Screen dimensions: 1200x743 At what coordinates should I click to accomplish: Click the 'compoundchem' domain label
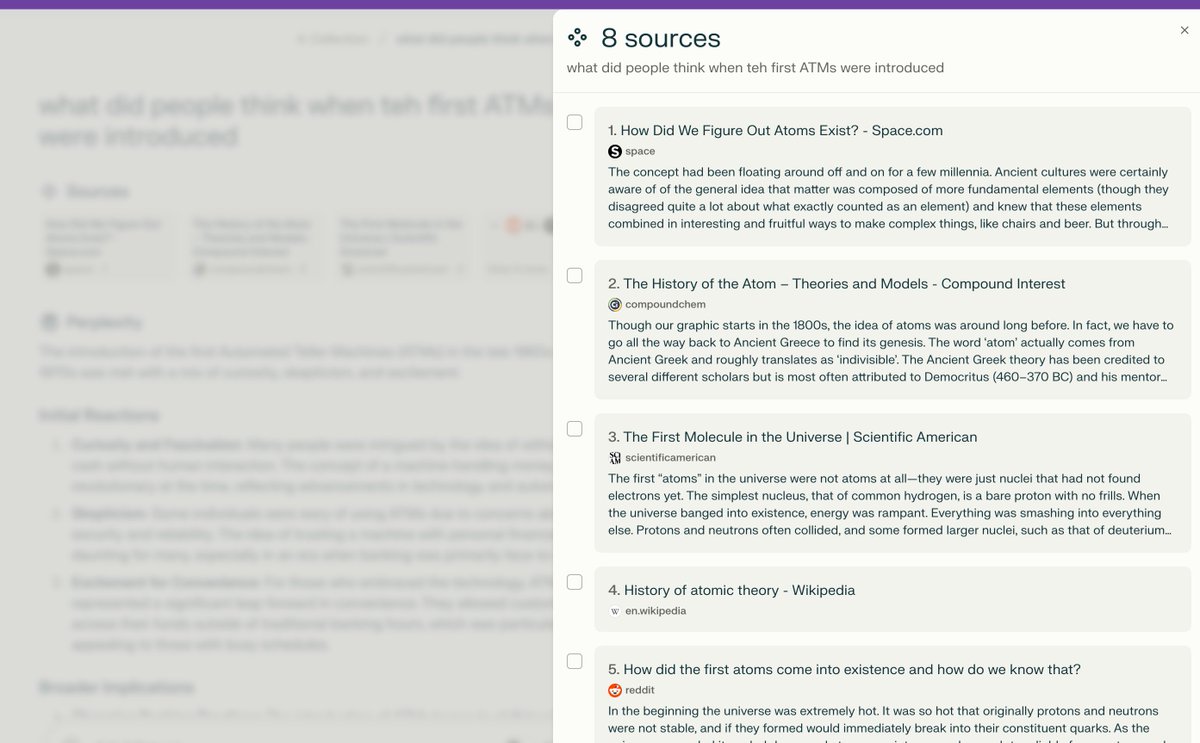click(x=665, y=304)
